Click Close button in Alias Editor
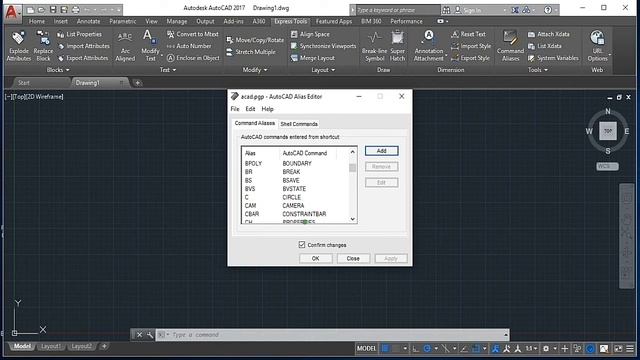The width and height of the screenshot is (640, 360). 353,258
